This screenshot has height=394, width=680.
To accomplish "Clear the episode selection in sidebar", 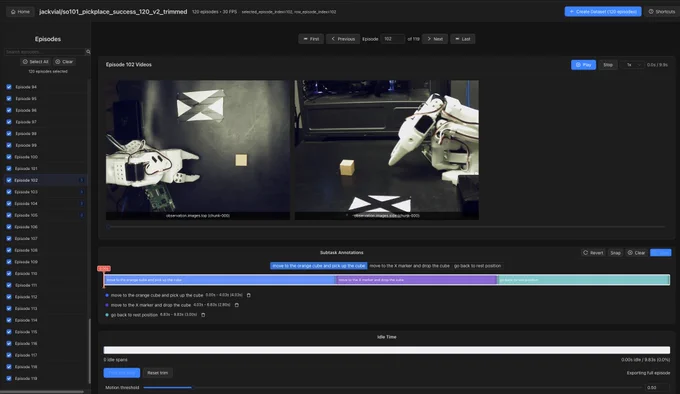I will click(x=64, y=62).
